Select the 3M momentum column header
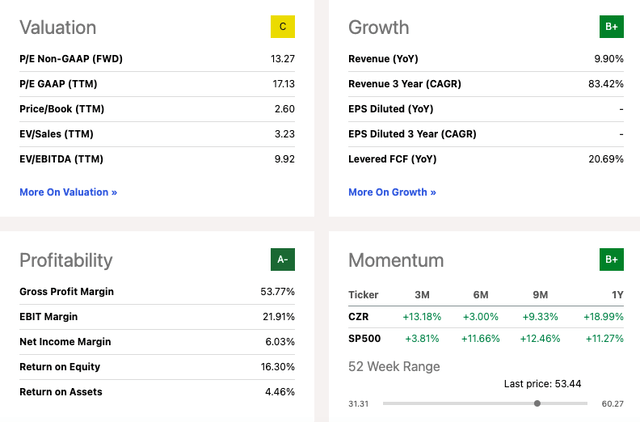 click(422, 295)
